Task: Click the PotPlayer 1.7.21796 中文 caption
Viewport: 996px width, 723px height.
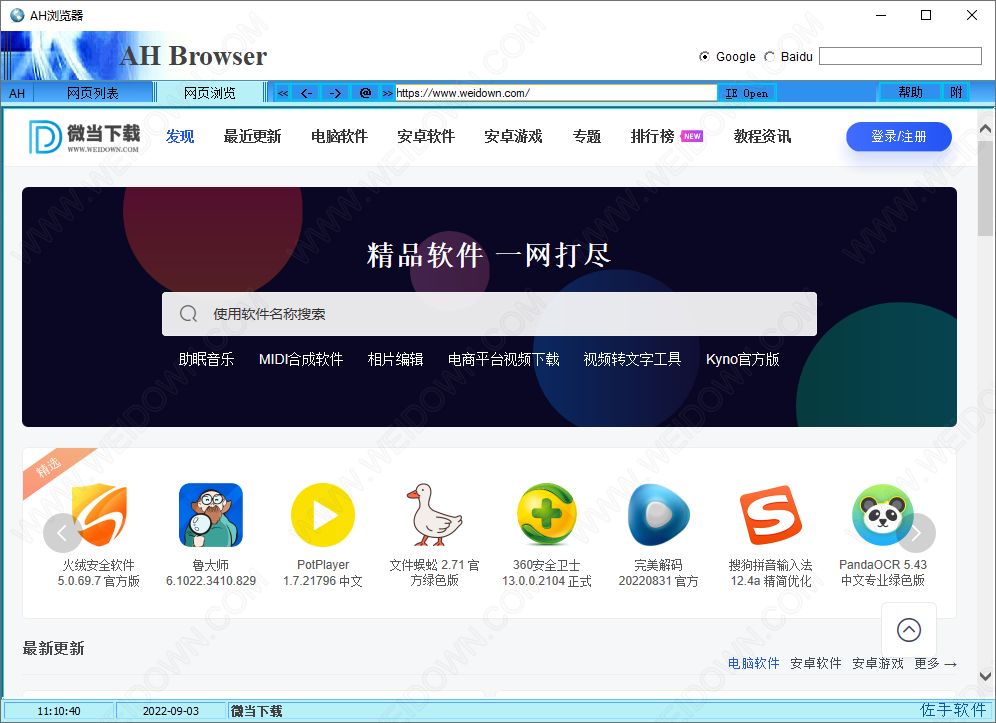Action: (323, 573)
